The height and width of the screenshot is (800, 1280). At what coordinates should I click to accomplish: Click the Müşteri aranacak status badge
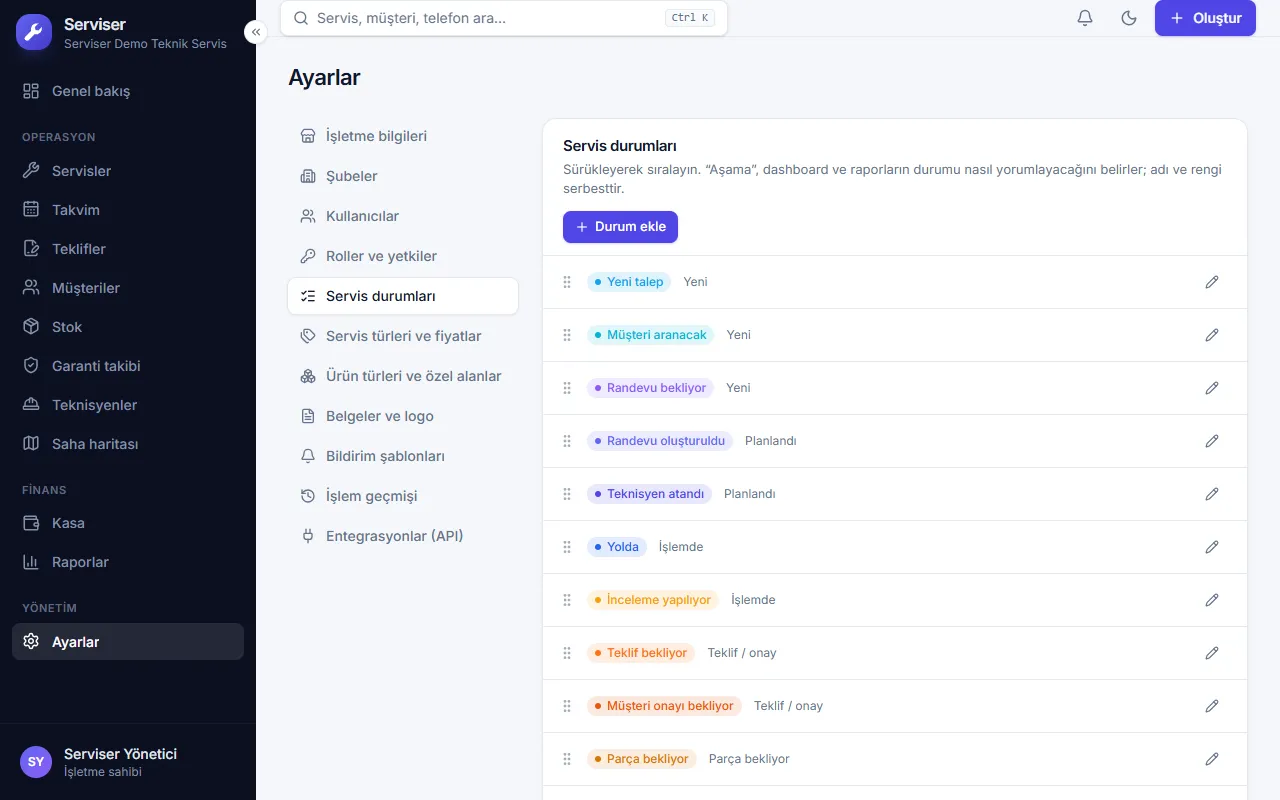pos(651,335)
